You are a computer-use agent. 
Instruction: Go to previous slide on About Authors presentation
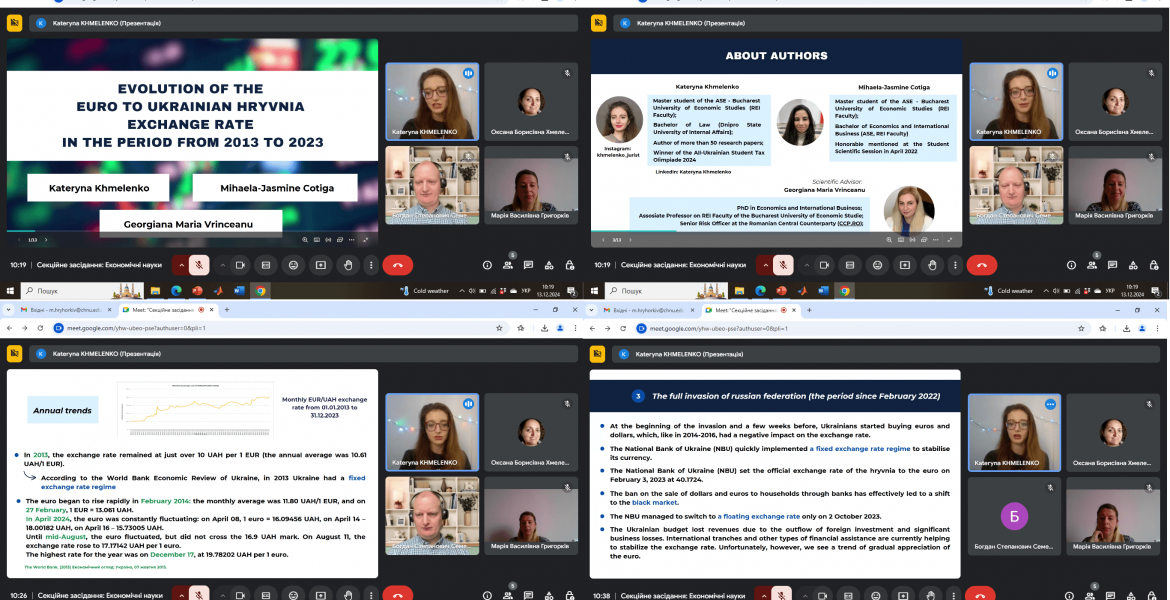(604, 240)
